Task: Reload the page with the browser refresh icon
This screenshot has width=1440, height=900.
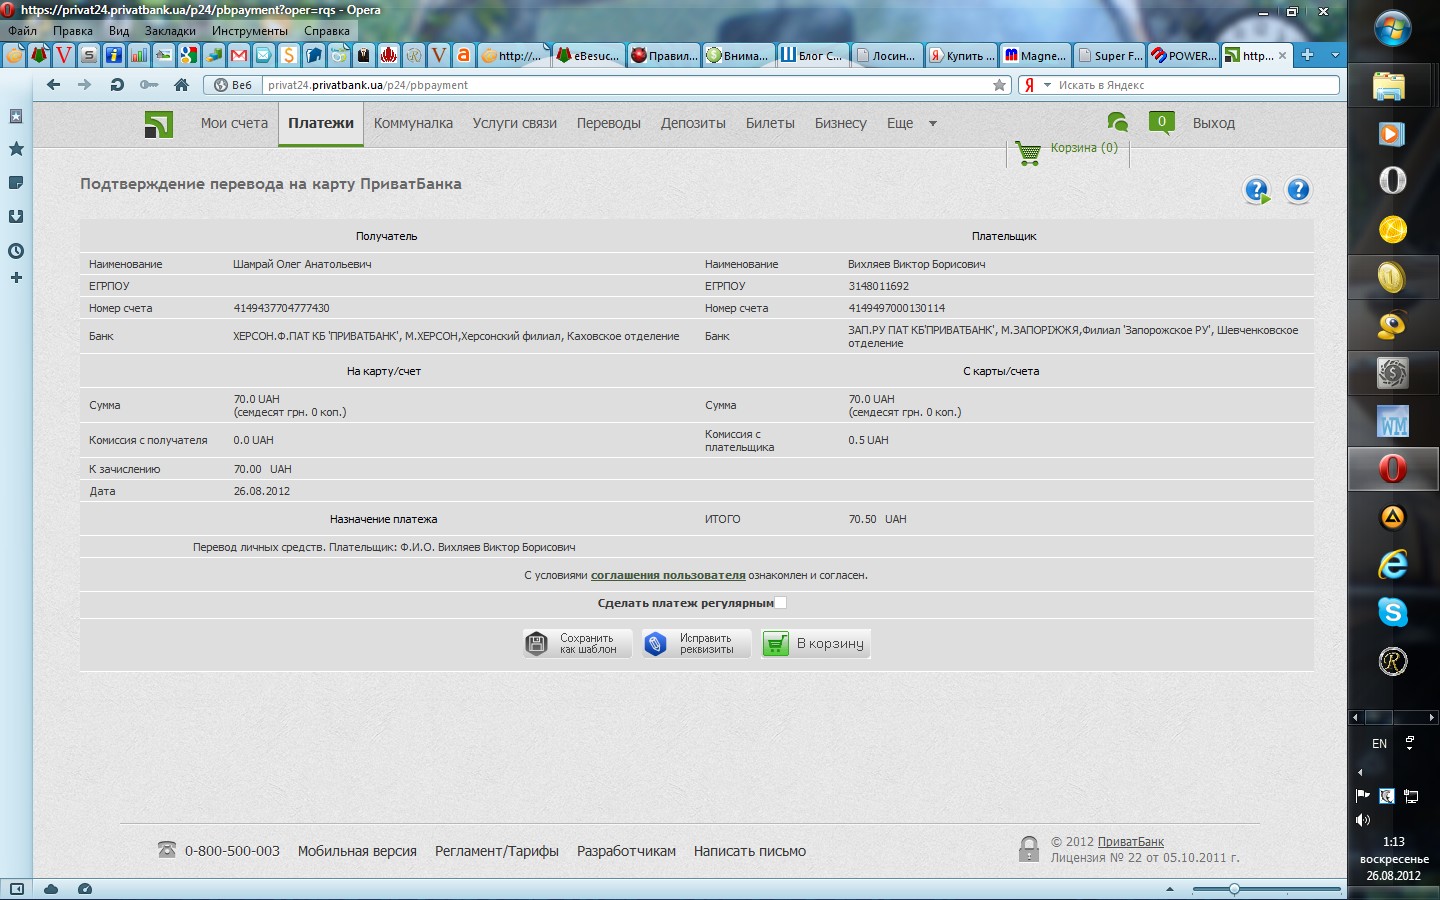Action: 117,85
